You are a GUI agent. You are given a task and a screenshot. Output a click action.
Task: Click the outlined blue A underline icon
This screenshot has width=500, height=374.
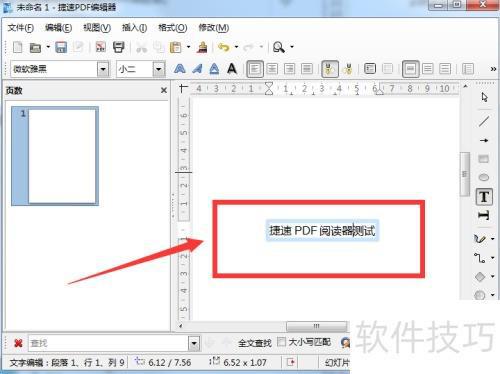tap(214, 69)
